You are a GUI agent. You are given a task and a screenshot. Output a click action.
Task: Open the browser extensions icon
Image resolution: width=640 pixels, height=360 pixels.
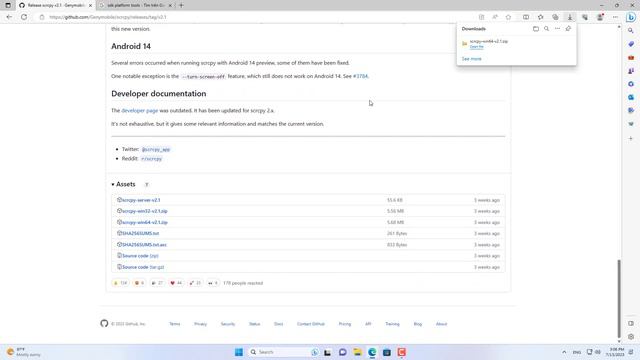pyautogui.click(x=585, y=17)
